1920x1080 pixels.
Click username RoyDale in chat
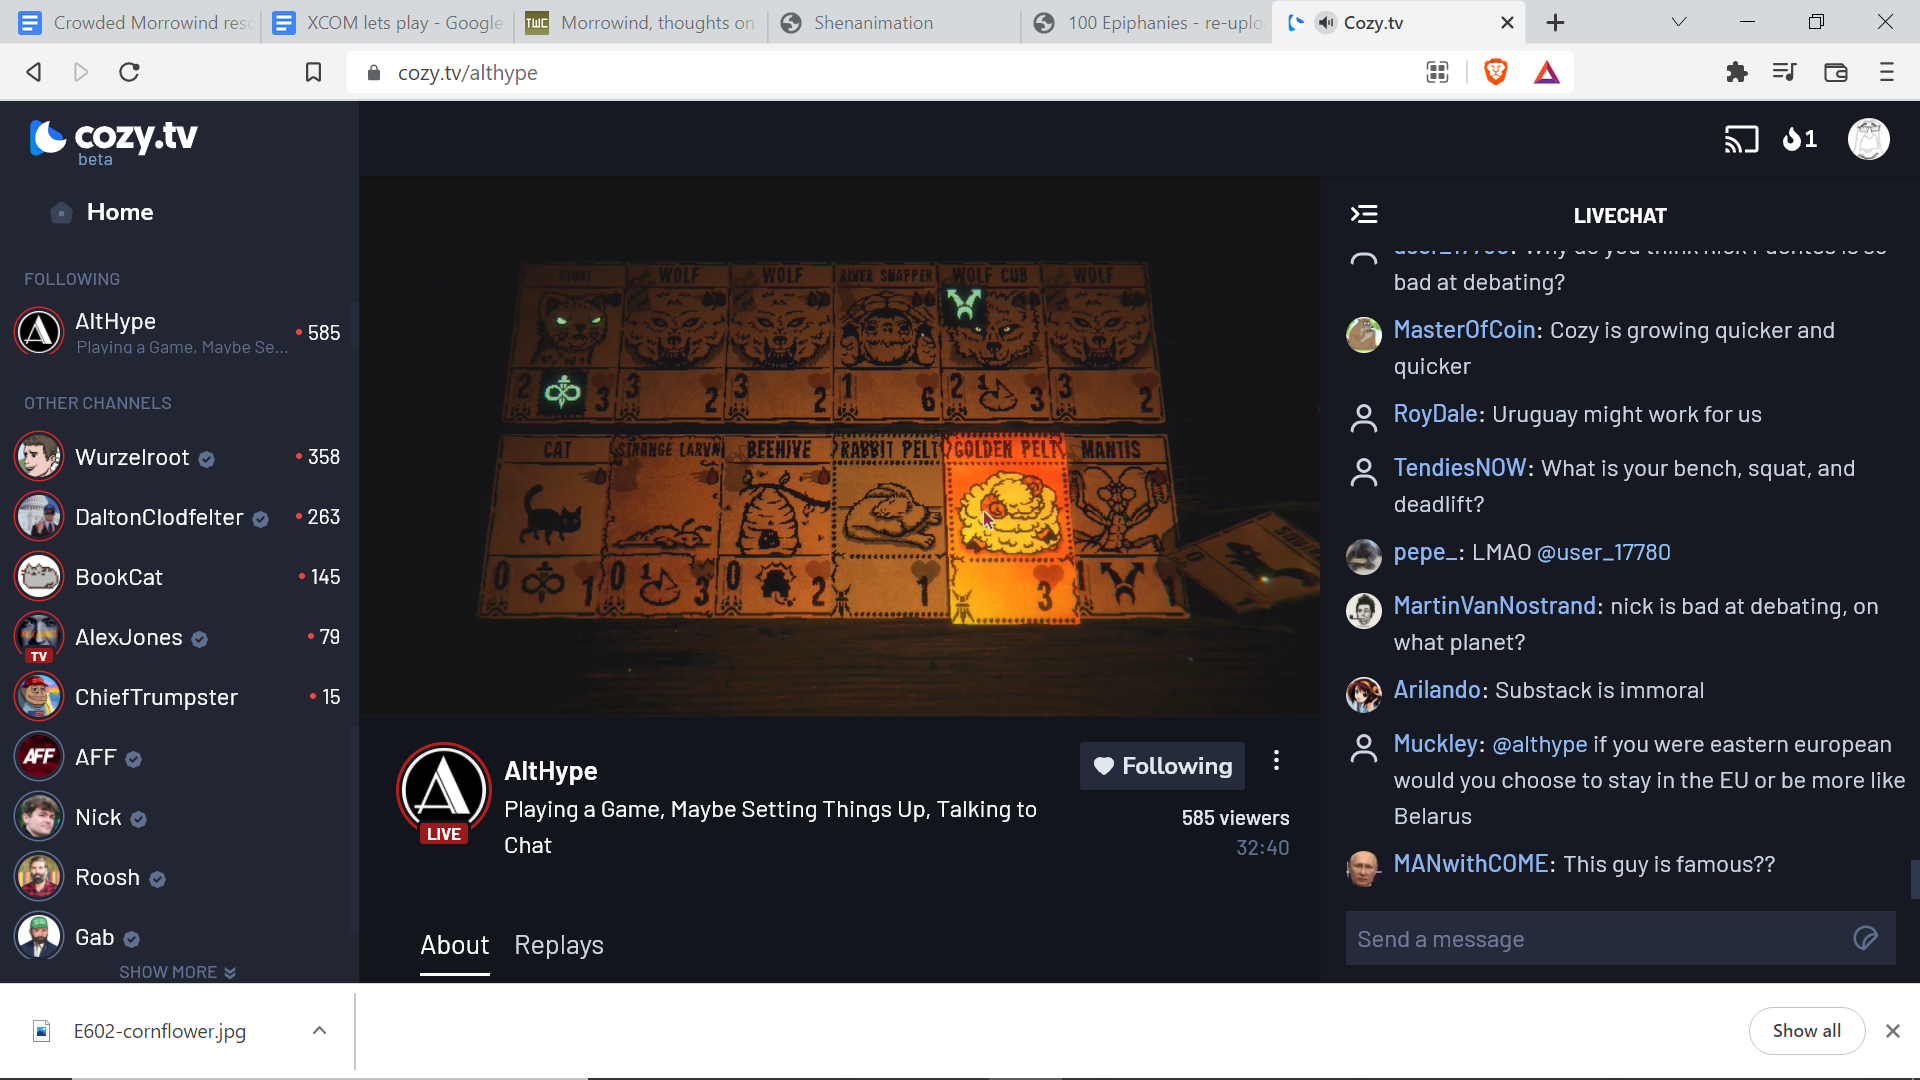pos(1435,414)
